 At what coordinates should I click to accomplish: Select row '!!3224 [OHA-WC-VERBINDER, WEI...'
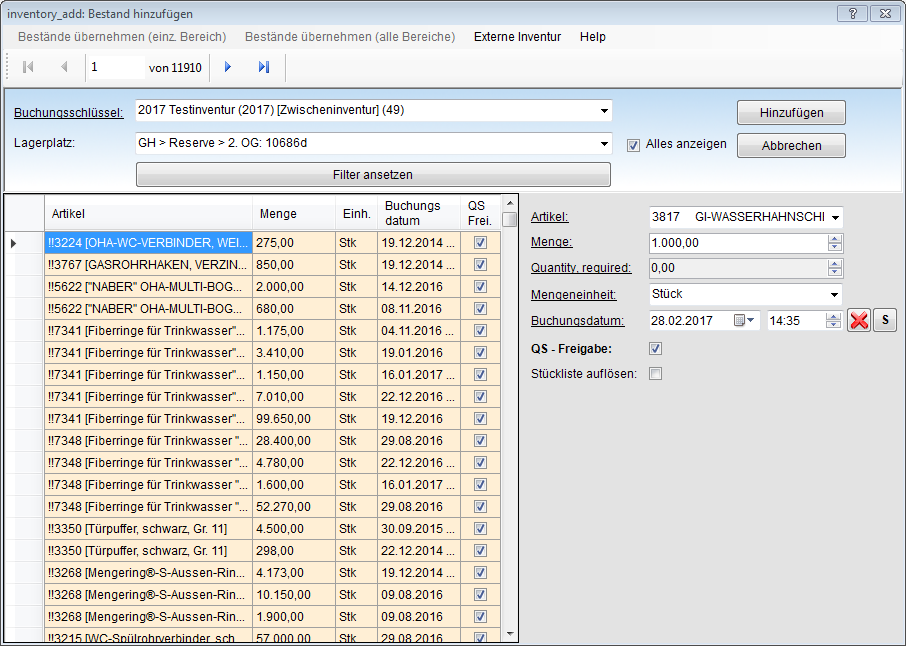[253, 243]
